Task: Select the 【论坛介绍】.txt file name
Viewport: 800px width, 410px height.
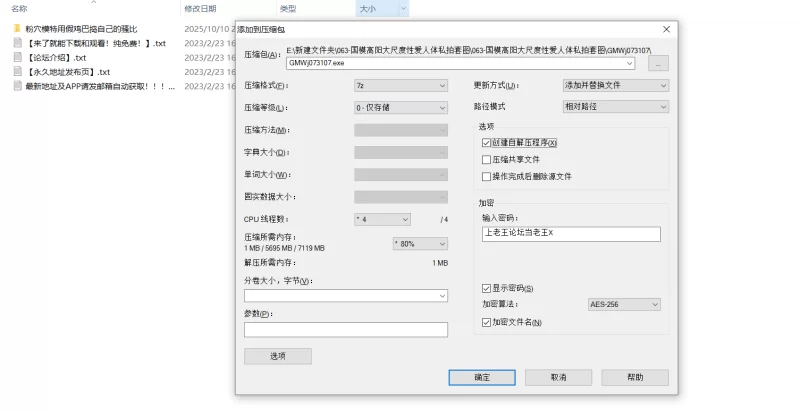Action: coord(56,58)
